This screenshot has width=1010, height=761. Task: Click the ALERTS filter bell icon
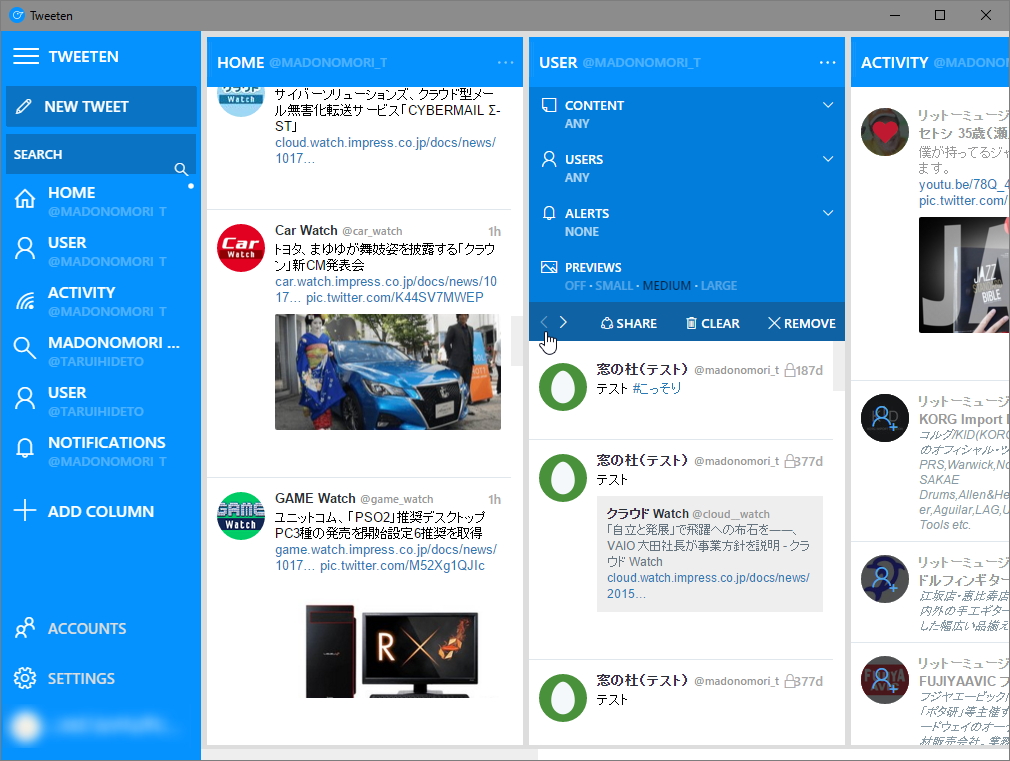point(549,213)
